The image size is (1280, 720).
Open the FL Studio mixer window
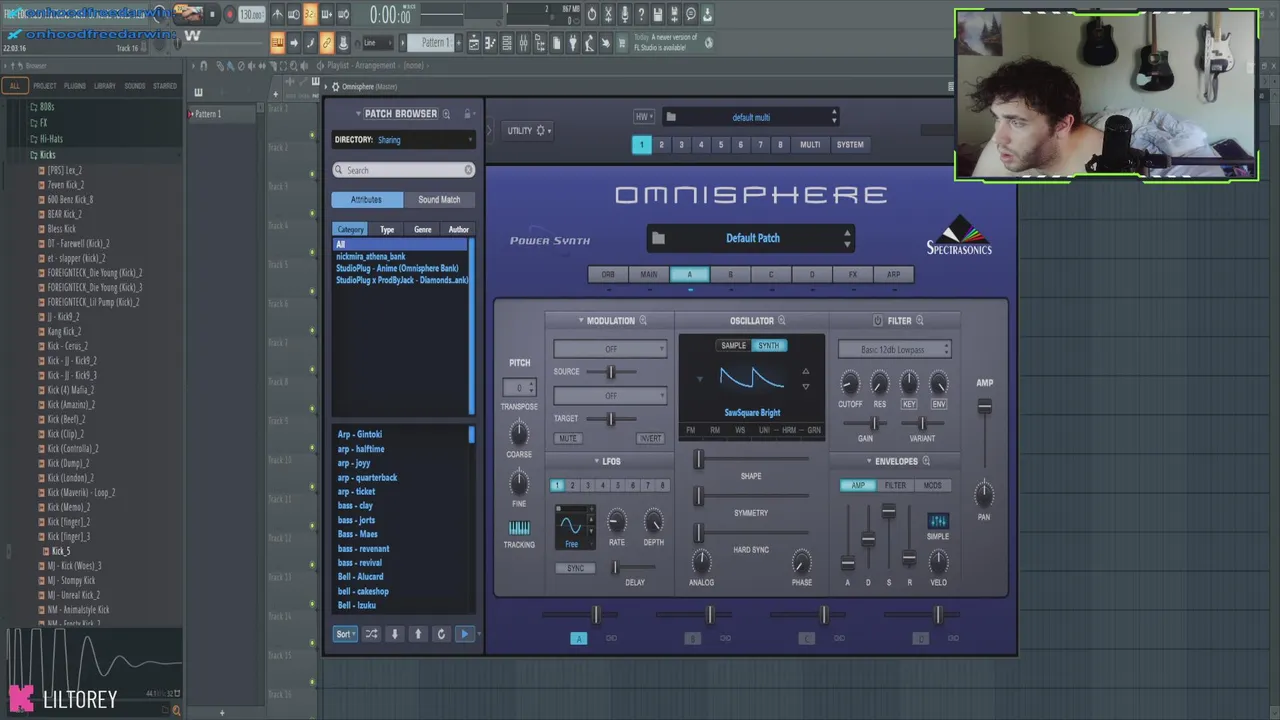pyautogui.click(x=523, y=43)
